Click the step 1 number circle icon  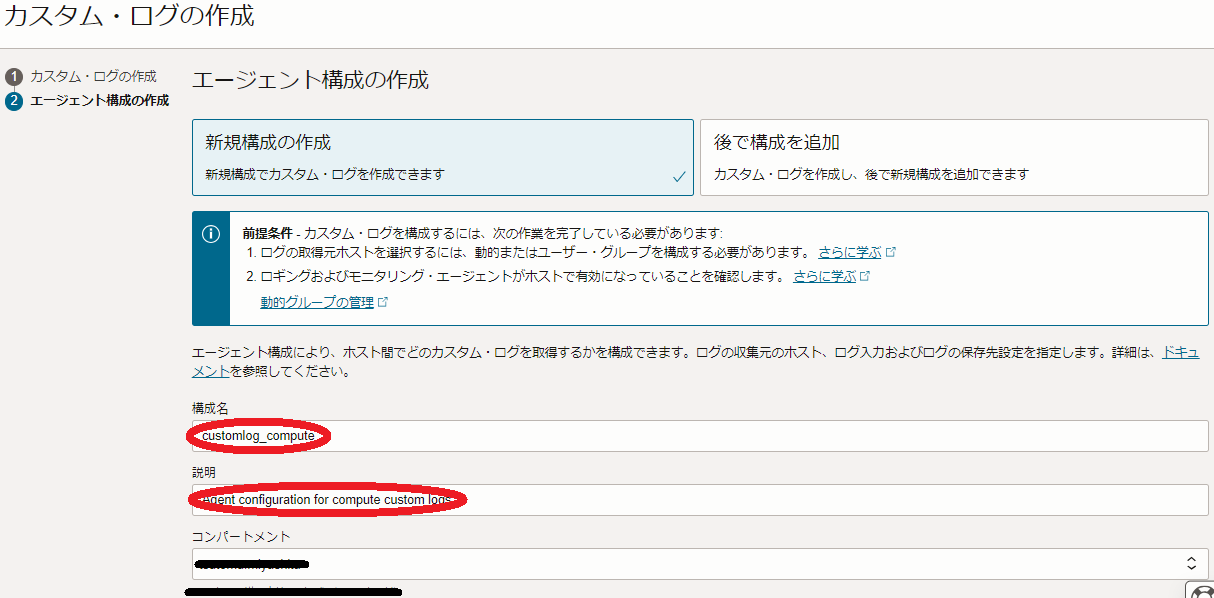13,77
